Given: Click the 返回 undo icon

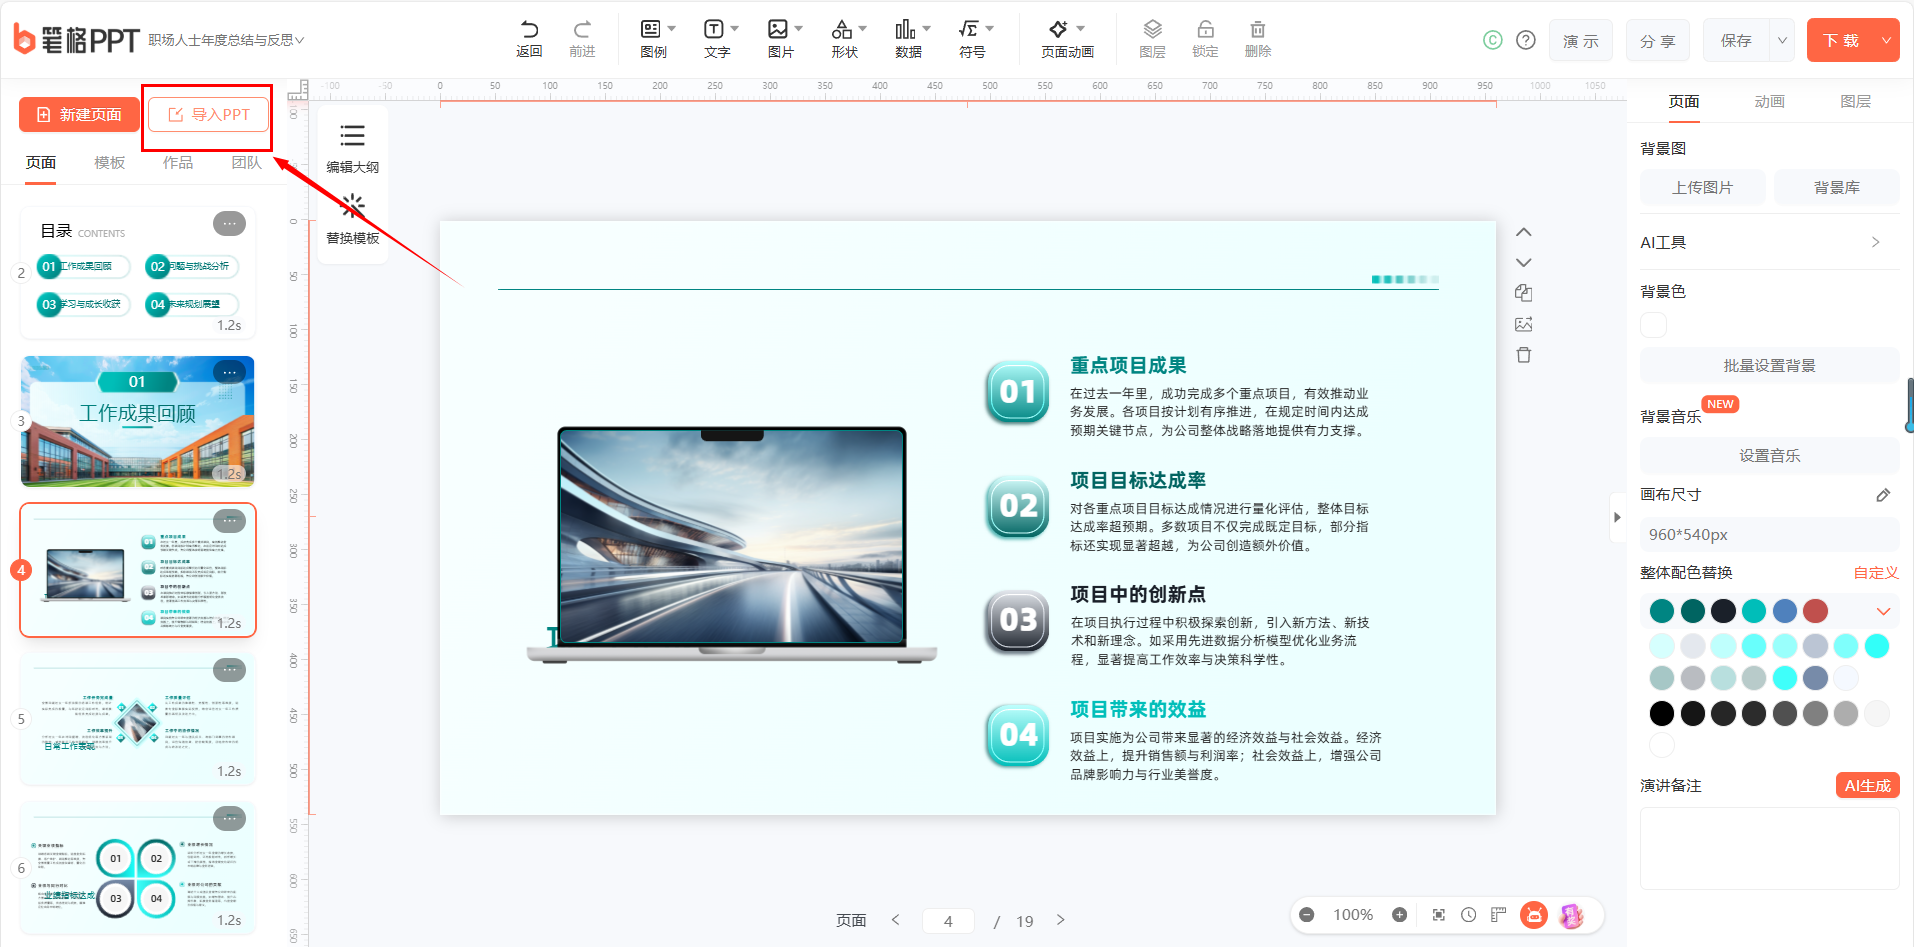Looking at the screenshot, I should click(x=529, y=39).
